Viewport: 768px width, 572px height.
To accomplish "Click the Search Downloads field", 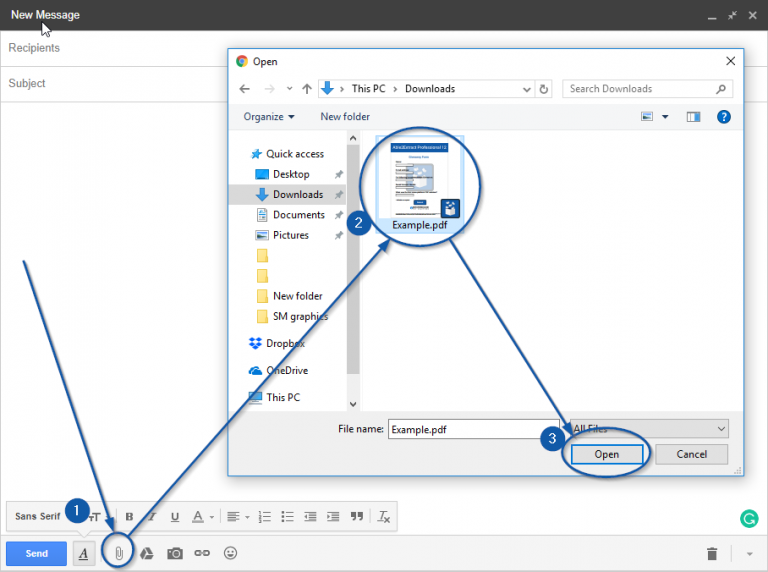I will click(640, 89).
